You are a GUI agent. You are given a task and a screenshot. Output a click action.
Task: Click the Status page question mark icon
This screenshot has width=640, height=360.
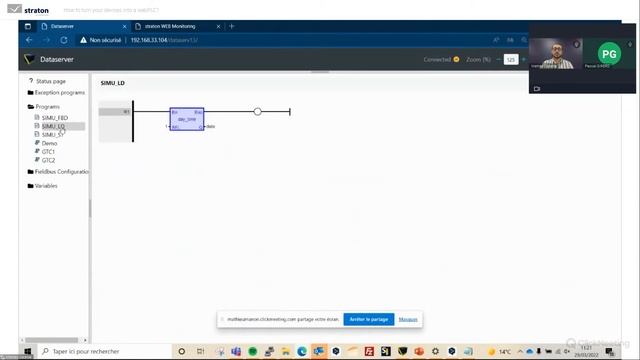tap(31, 81)
